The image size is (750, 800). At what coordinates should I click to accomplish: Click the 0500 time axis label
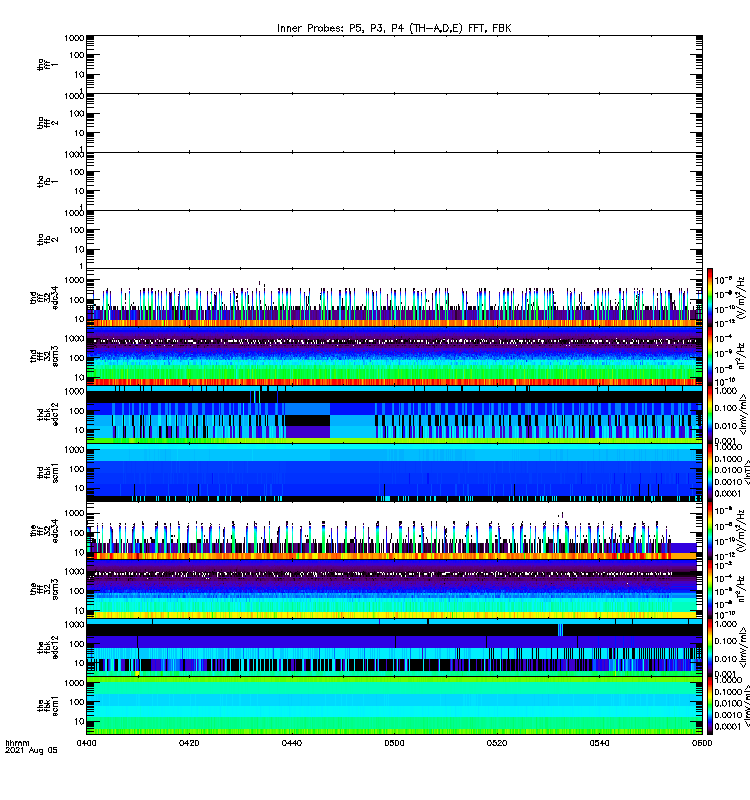click(x=394, y=743)
